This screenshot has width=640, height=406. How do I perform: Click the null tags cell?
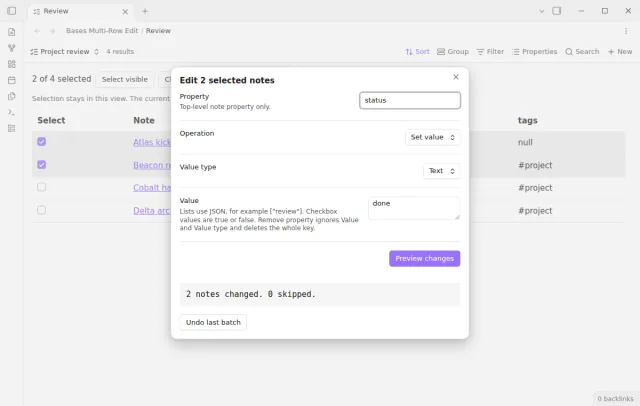[525, 142]
